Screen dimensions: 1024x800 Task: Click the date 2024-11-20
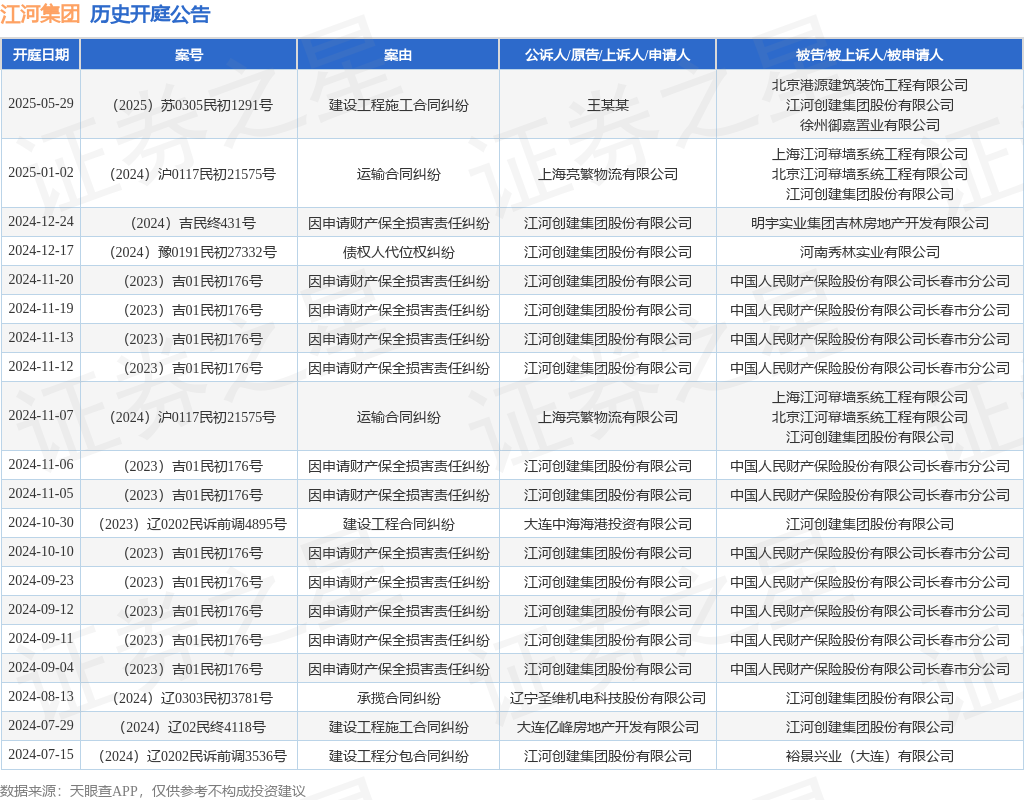[40, 280]
